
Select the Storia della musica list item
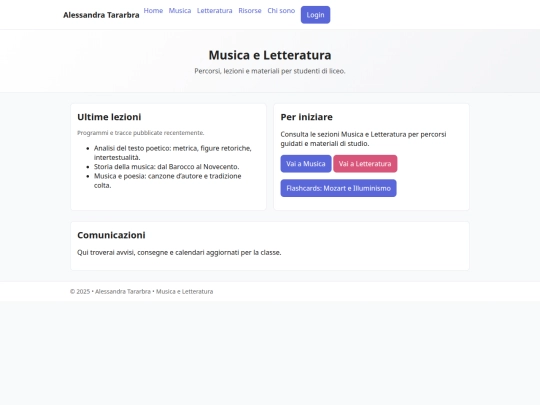pos(166,167)
